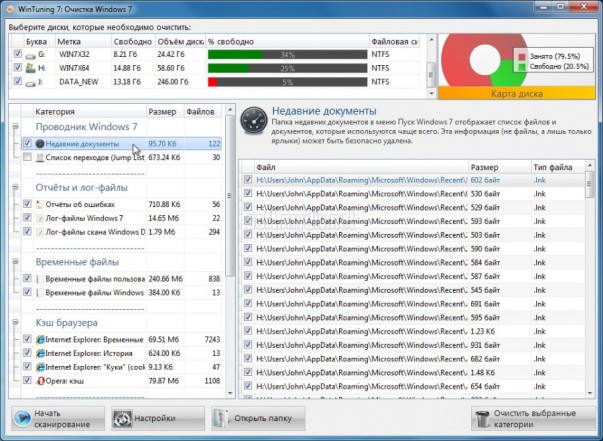Click Очистить выбранные категории button

tap(533, 418)
